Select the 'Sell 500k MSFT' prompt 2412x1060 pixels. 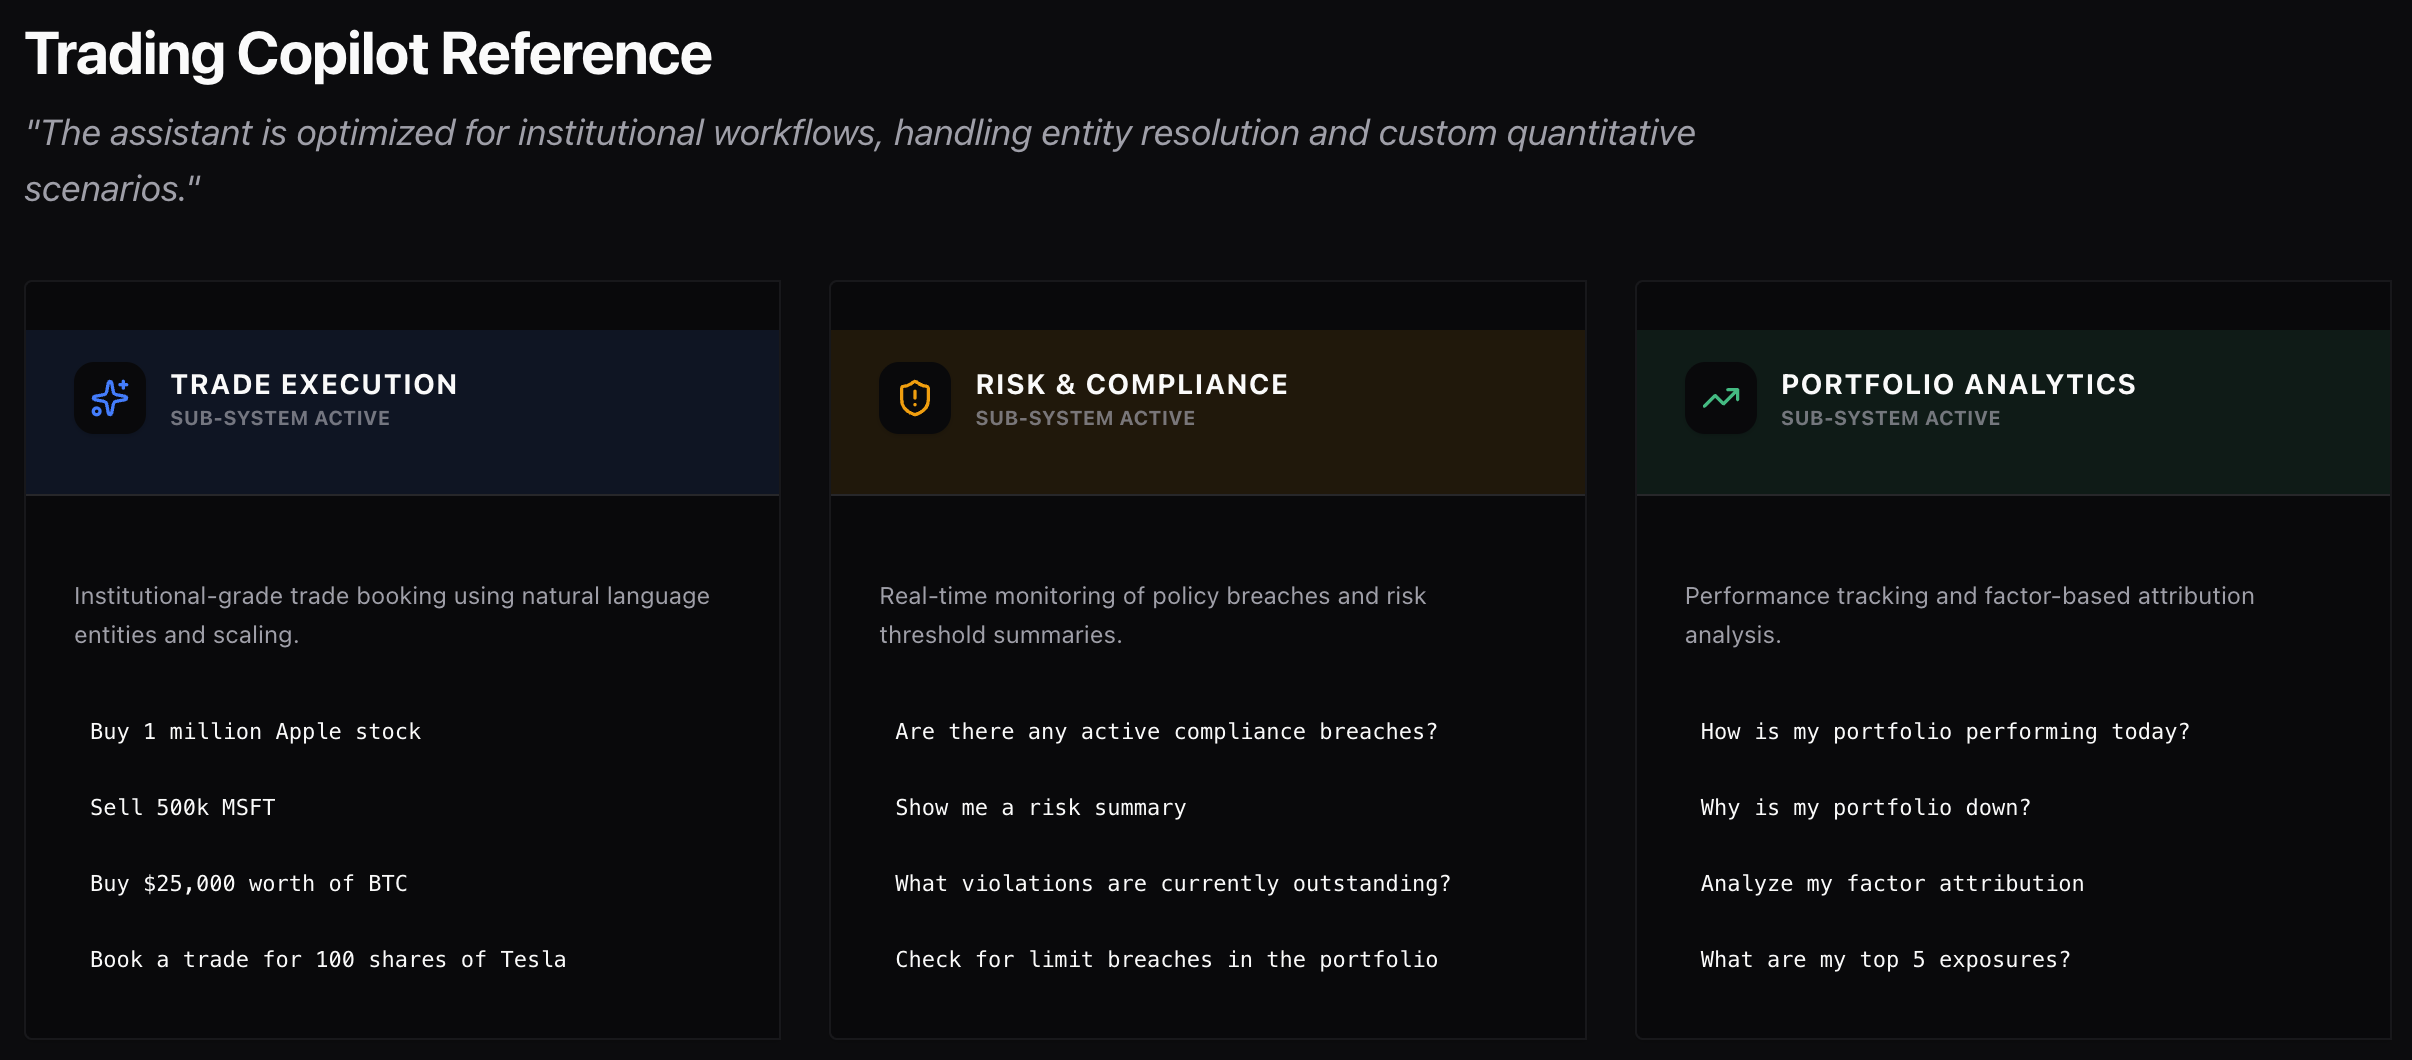coord(183,808)
